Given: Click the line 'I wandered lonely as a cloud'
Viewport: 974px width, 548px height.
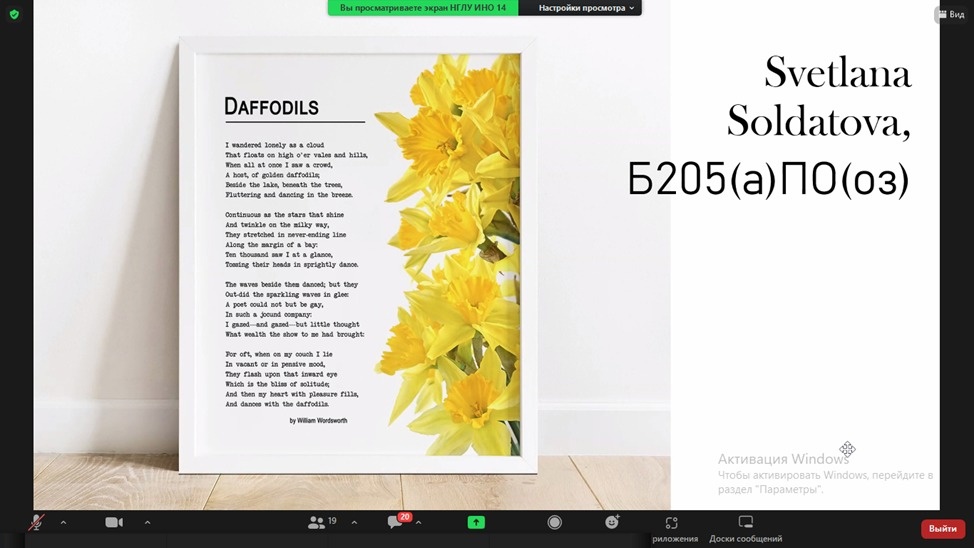Looking at the screenshot, I should (x=275, y=145).
